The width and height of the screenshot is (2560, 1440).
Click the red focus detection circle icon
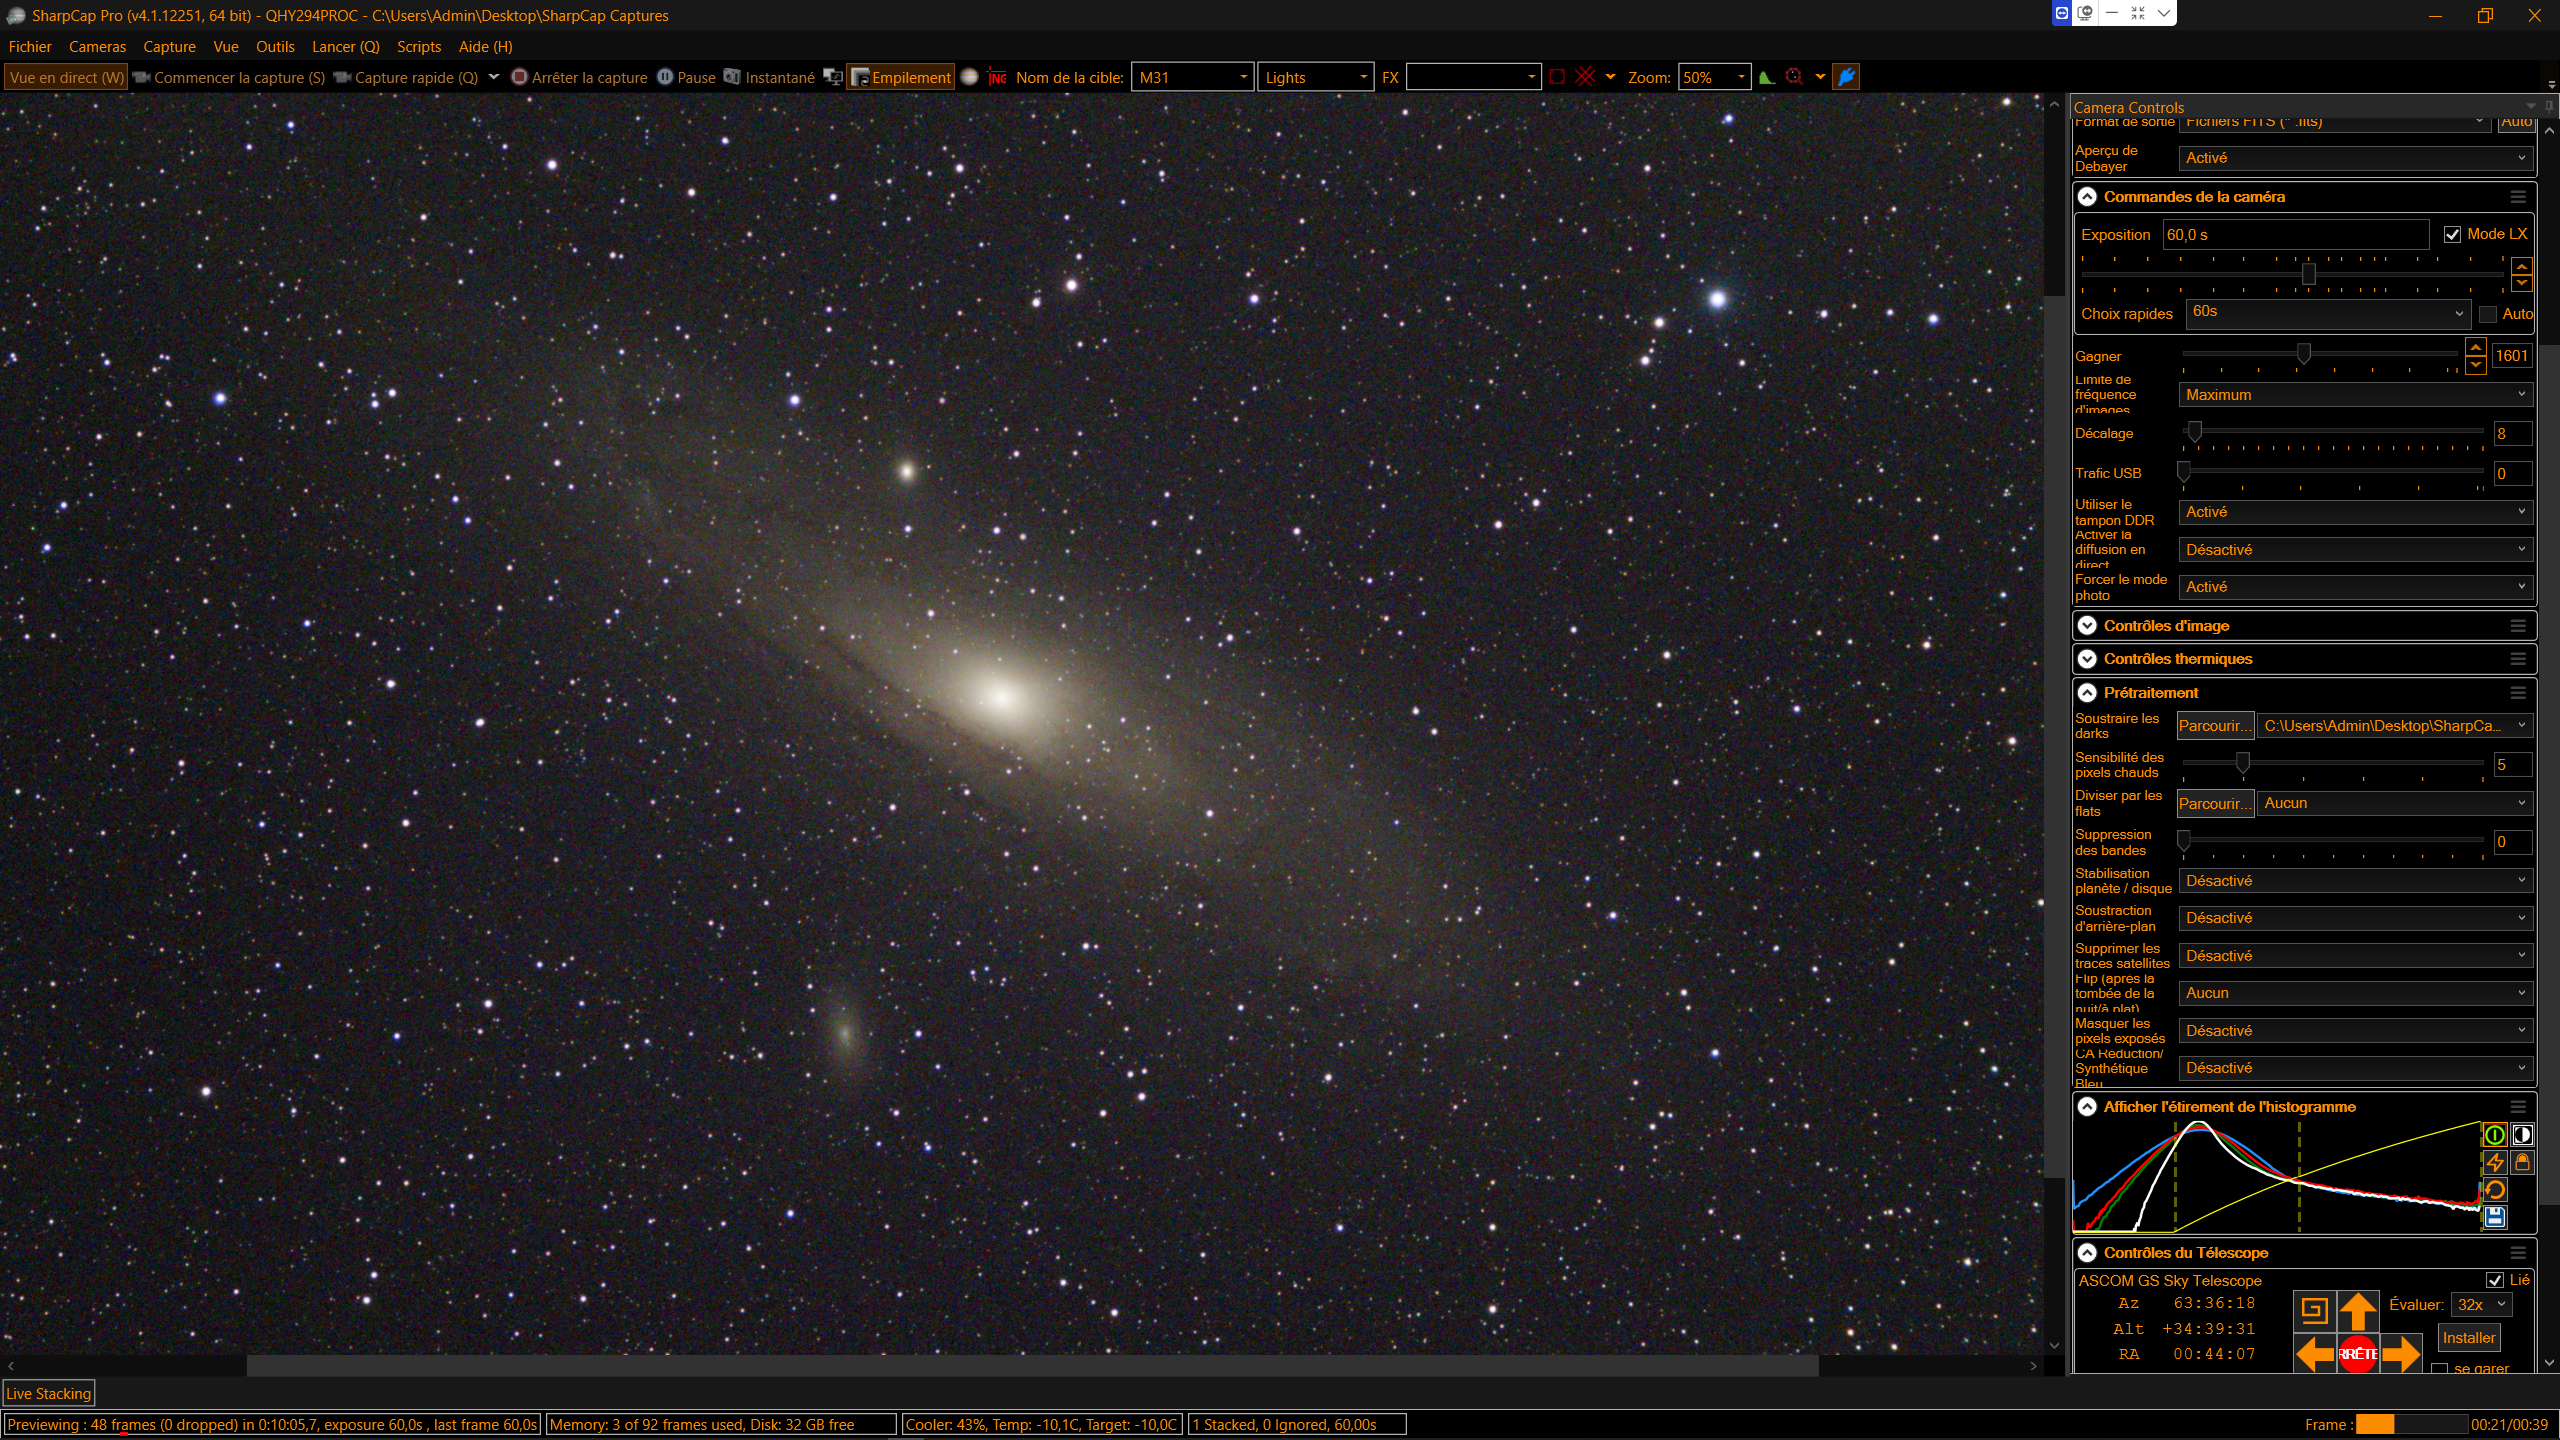[x=1794, y=77]
